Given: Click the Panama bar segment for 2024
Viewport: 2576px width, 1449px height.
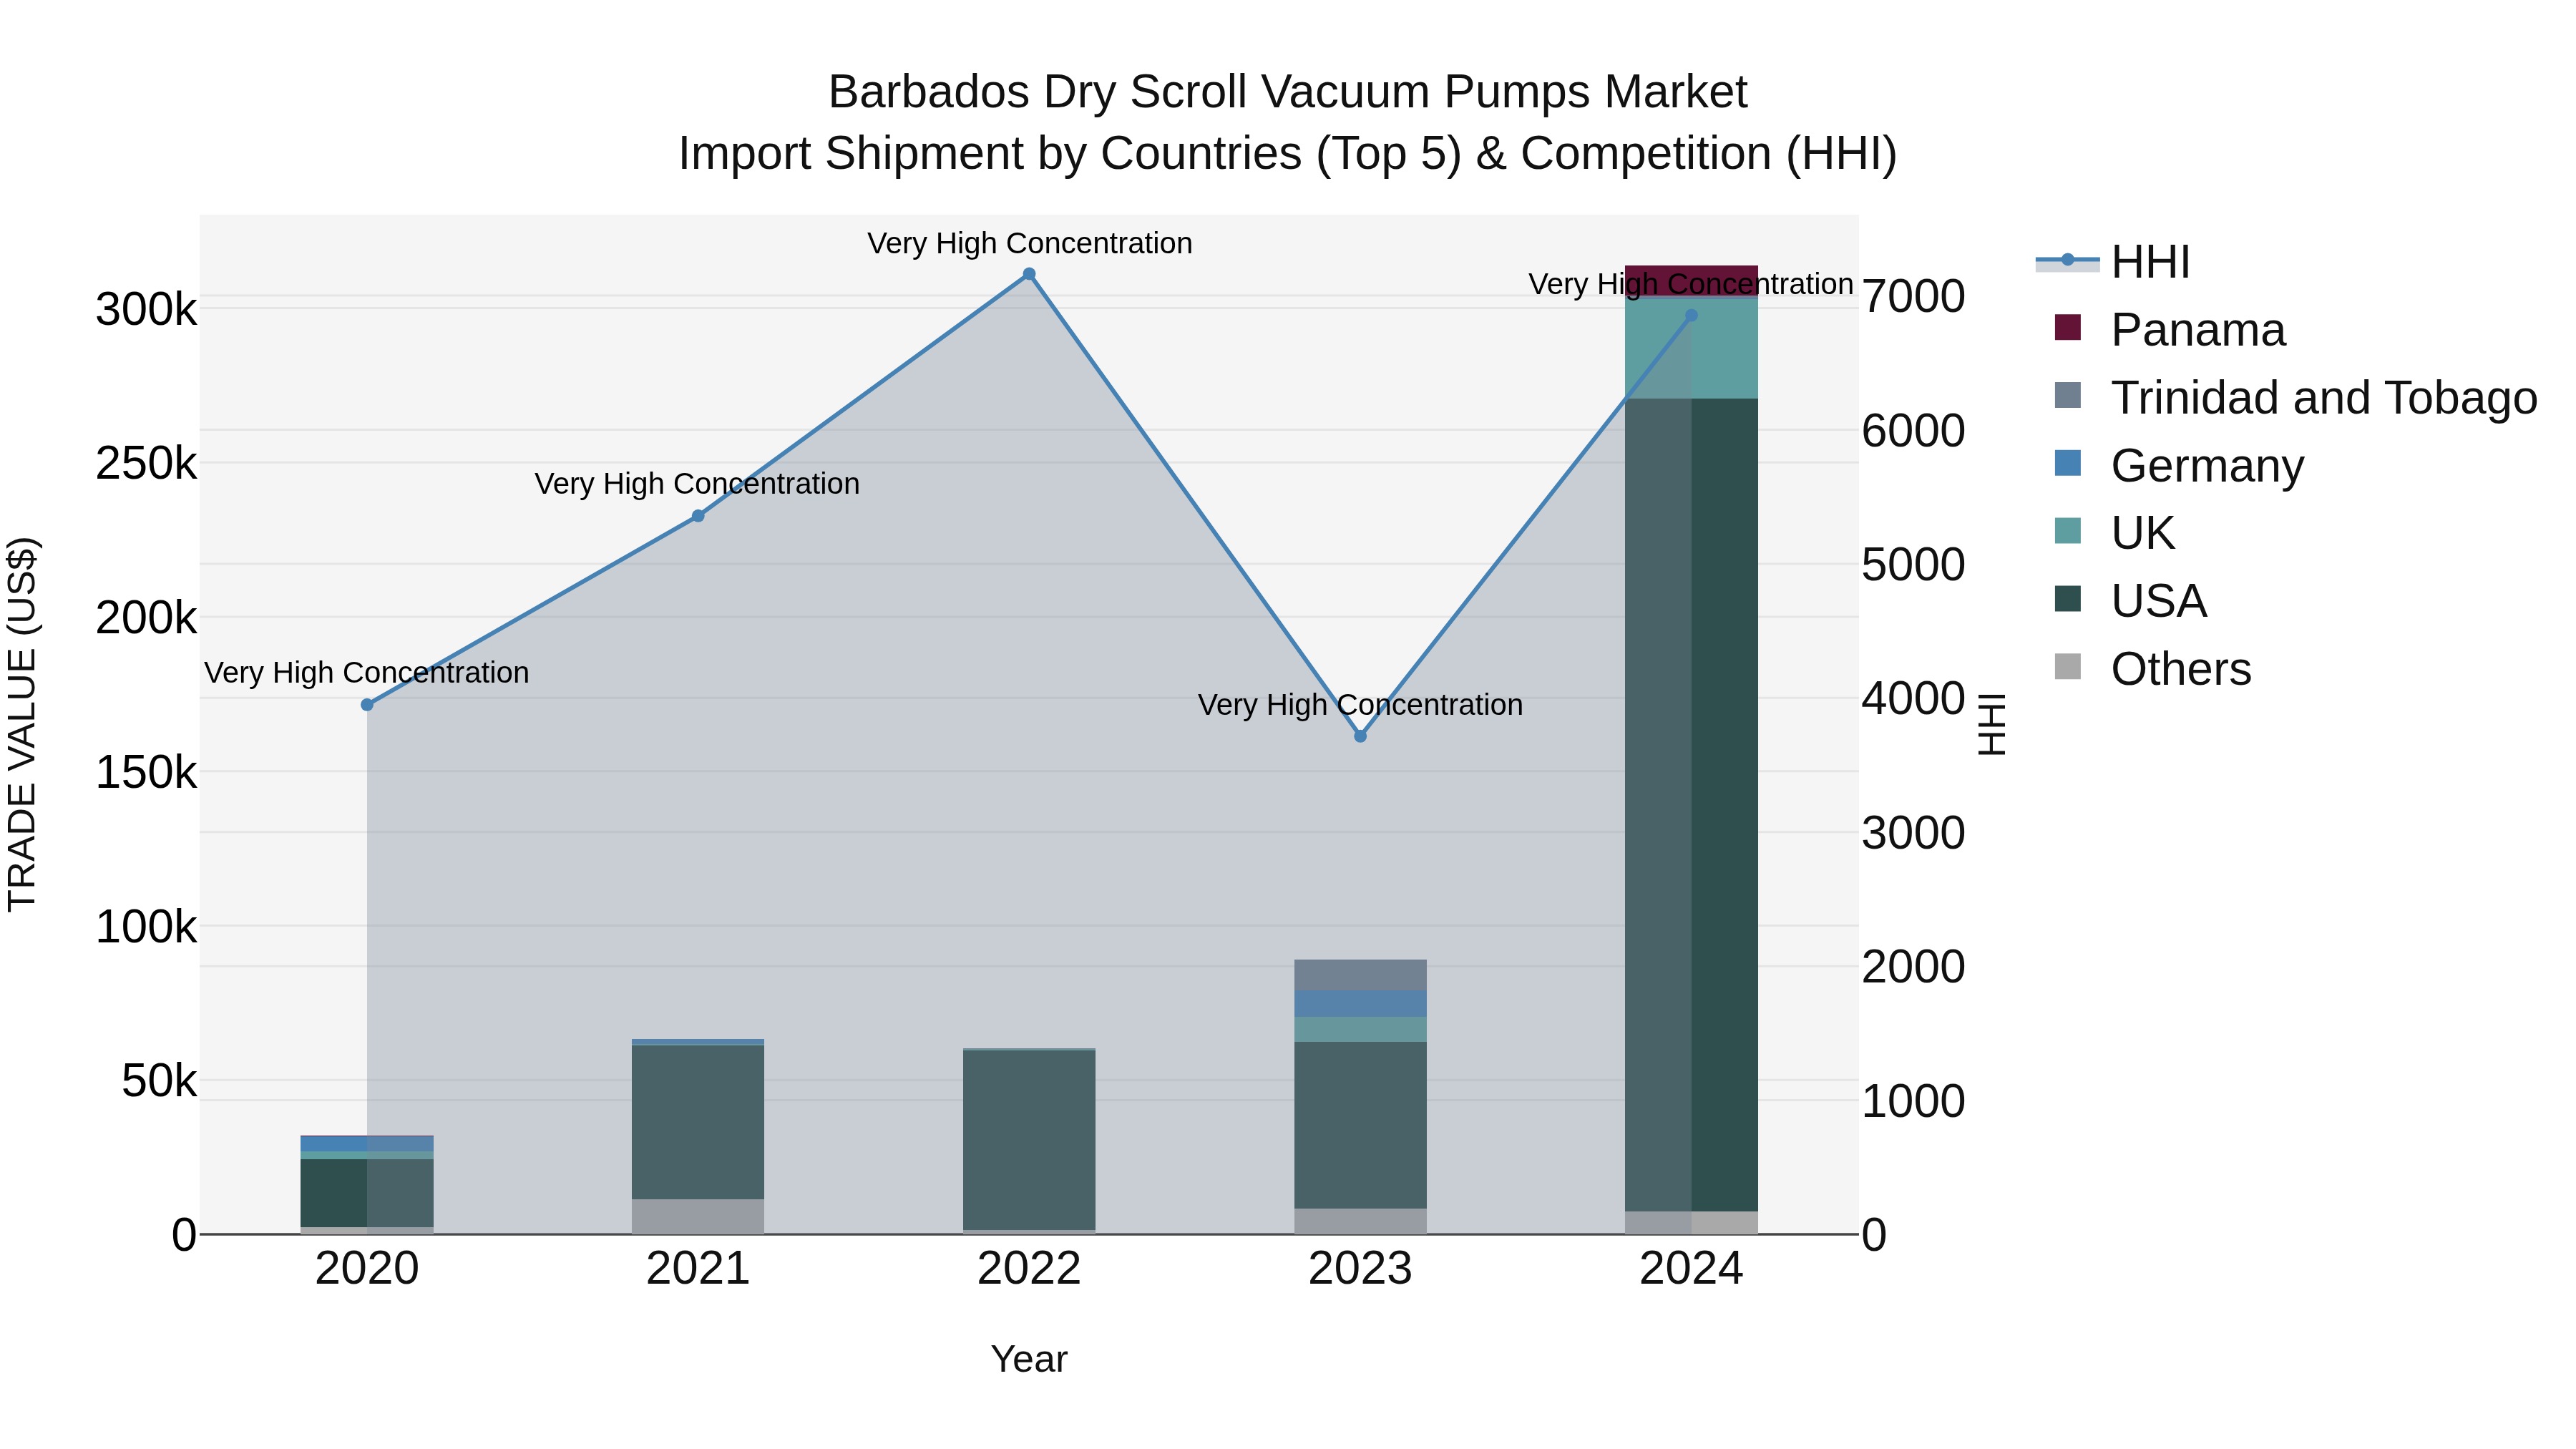Looking at the screenshot, I should pyautogui.click(x=1691, y=280).
